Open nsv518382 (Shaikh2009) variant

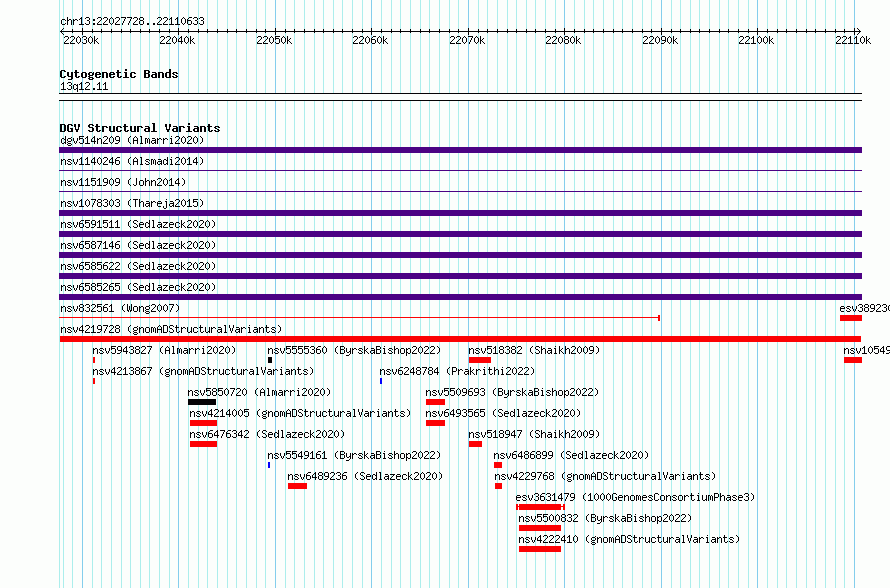click(534, 350)
